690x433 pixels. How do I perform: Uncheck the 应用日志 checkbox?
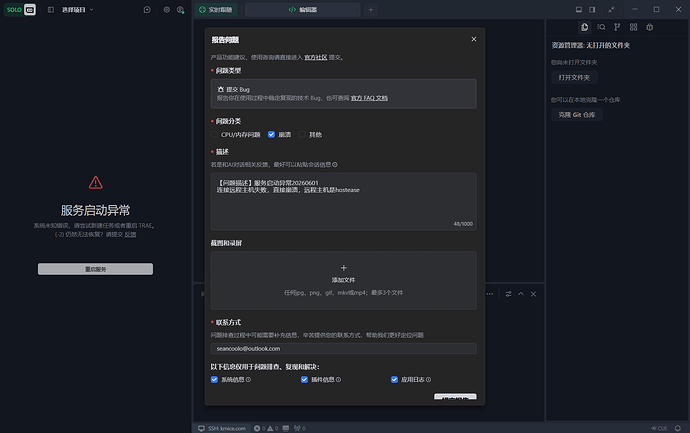point(394,379)
